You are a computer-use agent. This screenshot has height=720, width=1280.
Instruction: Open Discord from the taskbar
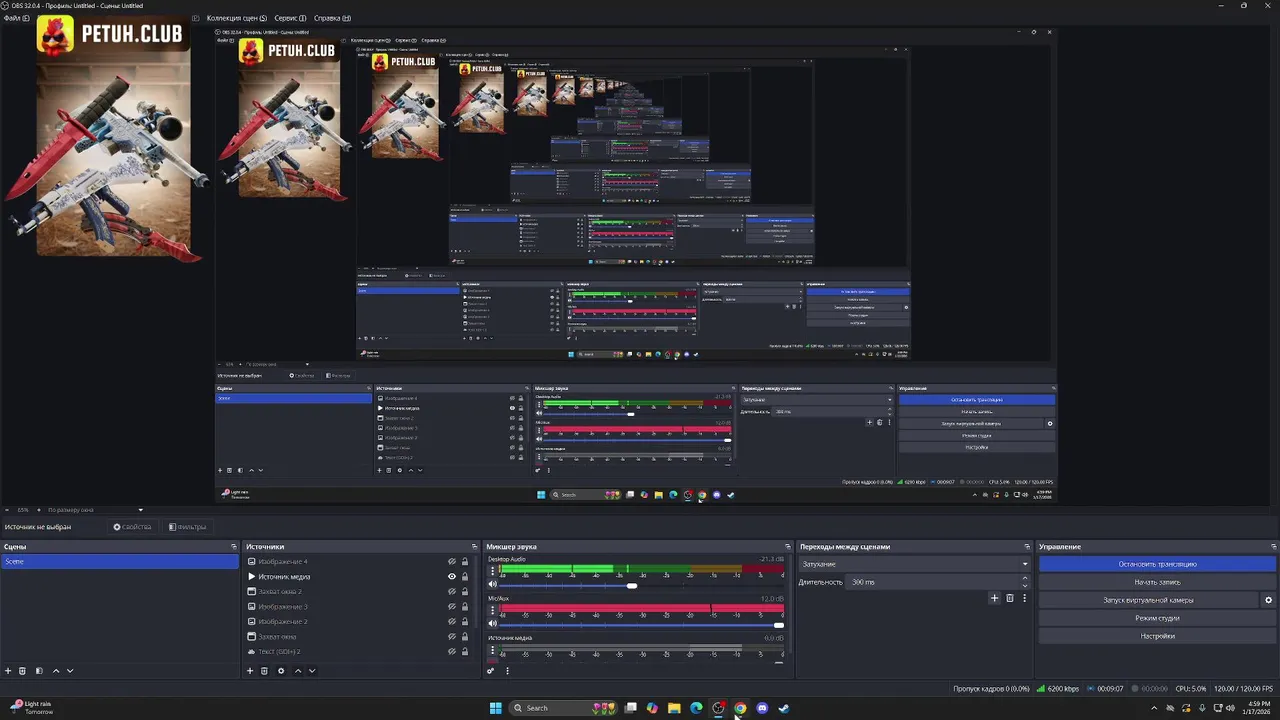coord(762,708)
